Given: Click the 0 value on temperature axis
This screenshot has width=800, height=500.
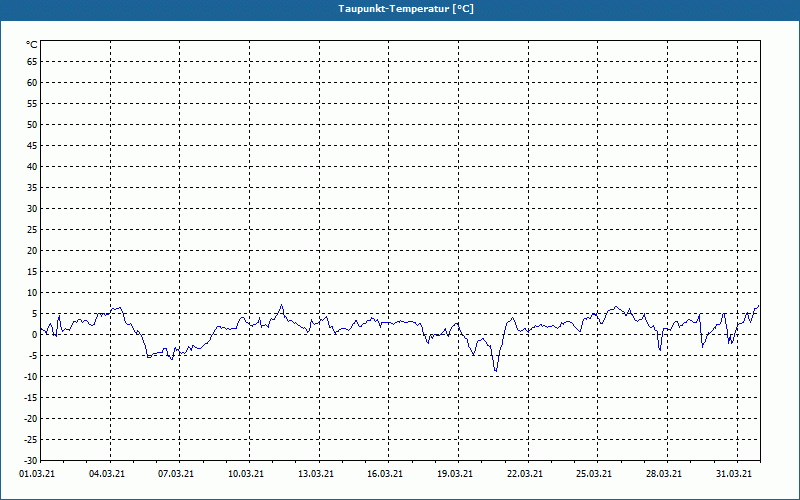Looking at the screenshot, I should 35,335.
